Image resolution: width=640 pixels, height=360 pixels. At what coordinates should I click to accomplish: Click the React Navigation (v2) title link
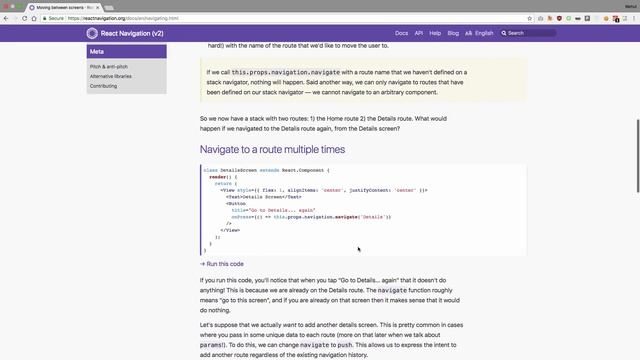tap(132, 33)
